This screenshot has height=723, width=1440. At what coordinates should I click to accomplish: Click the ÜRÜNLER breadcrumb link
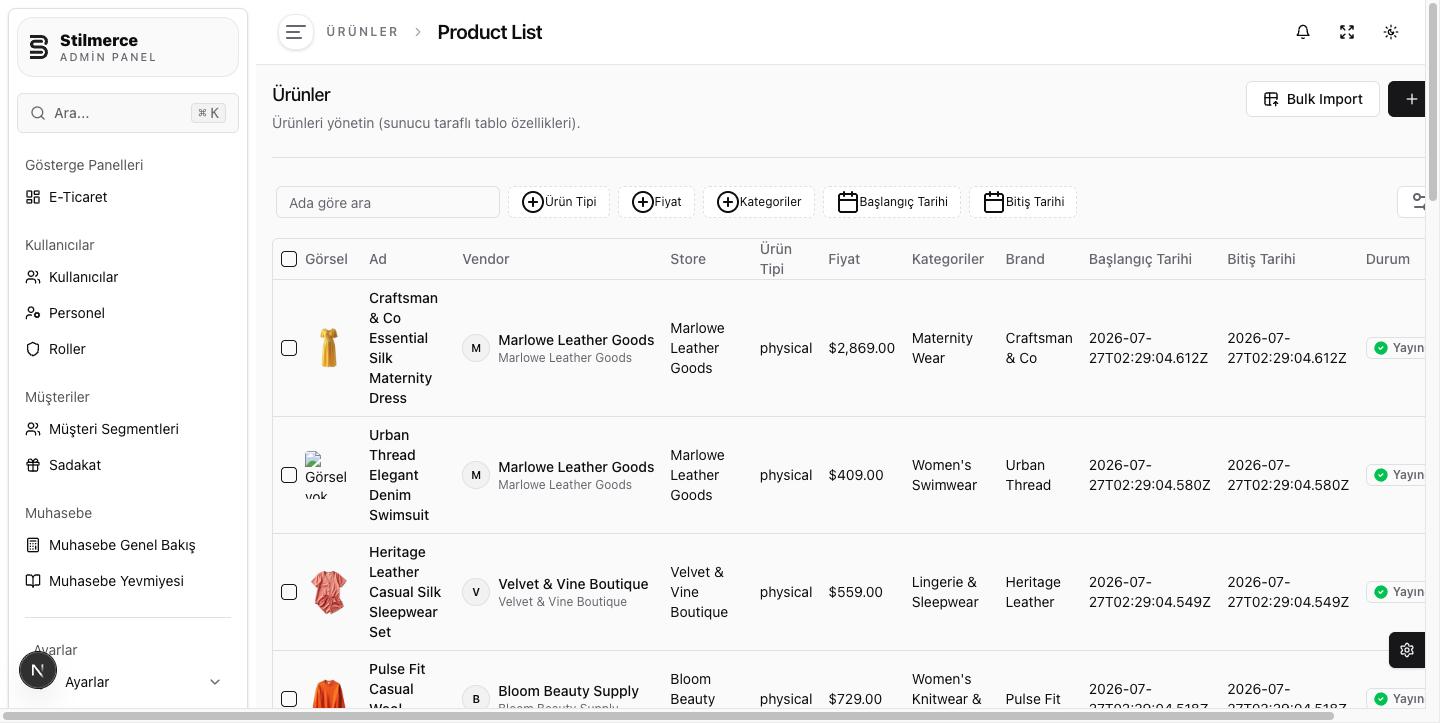point(362,32)
